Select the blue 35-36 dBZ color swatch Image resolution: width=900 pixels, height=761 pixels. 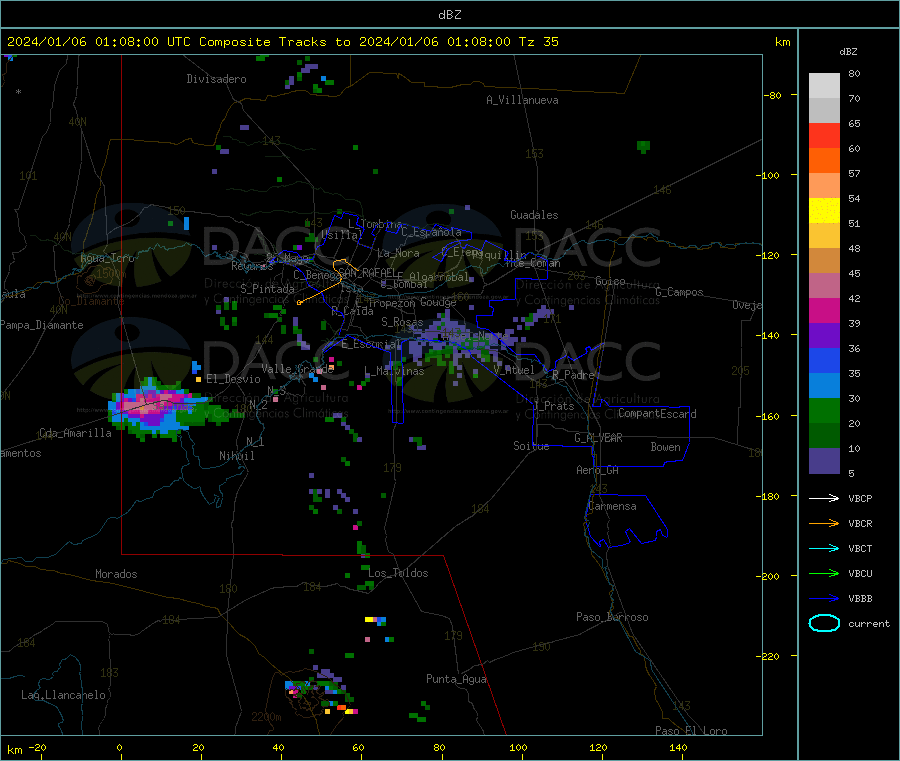[x=824, y=360]
